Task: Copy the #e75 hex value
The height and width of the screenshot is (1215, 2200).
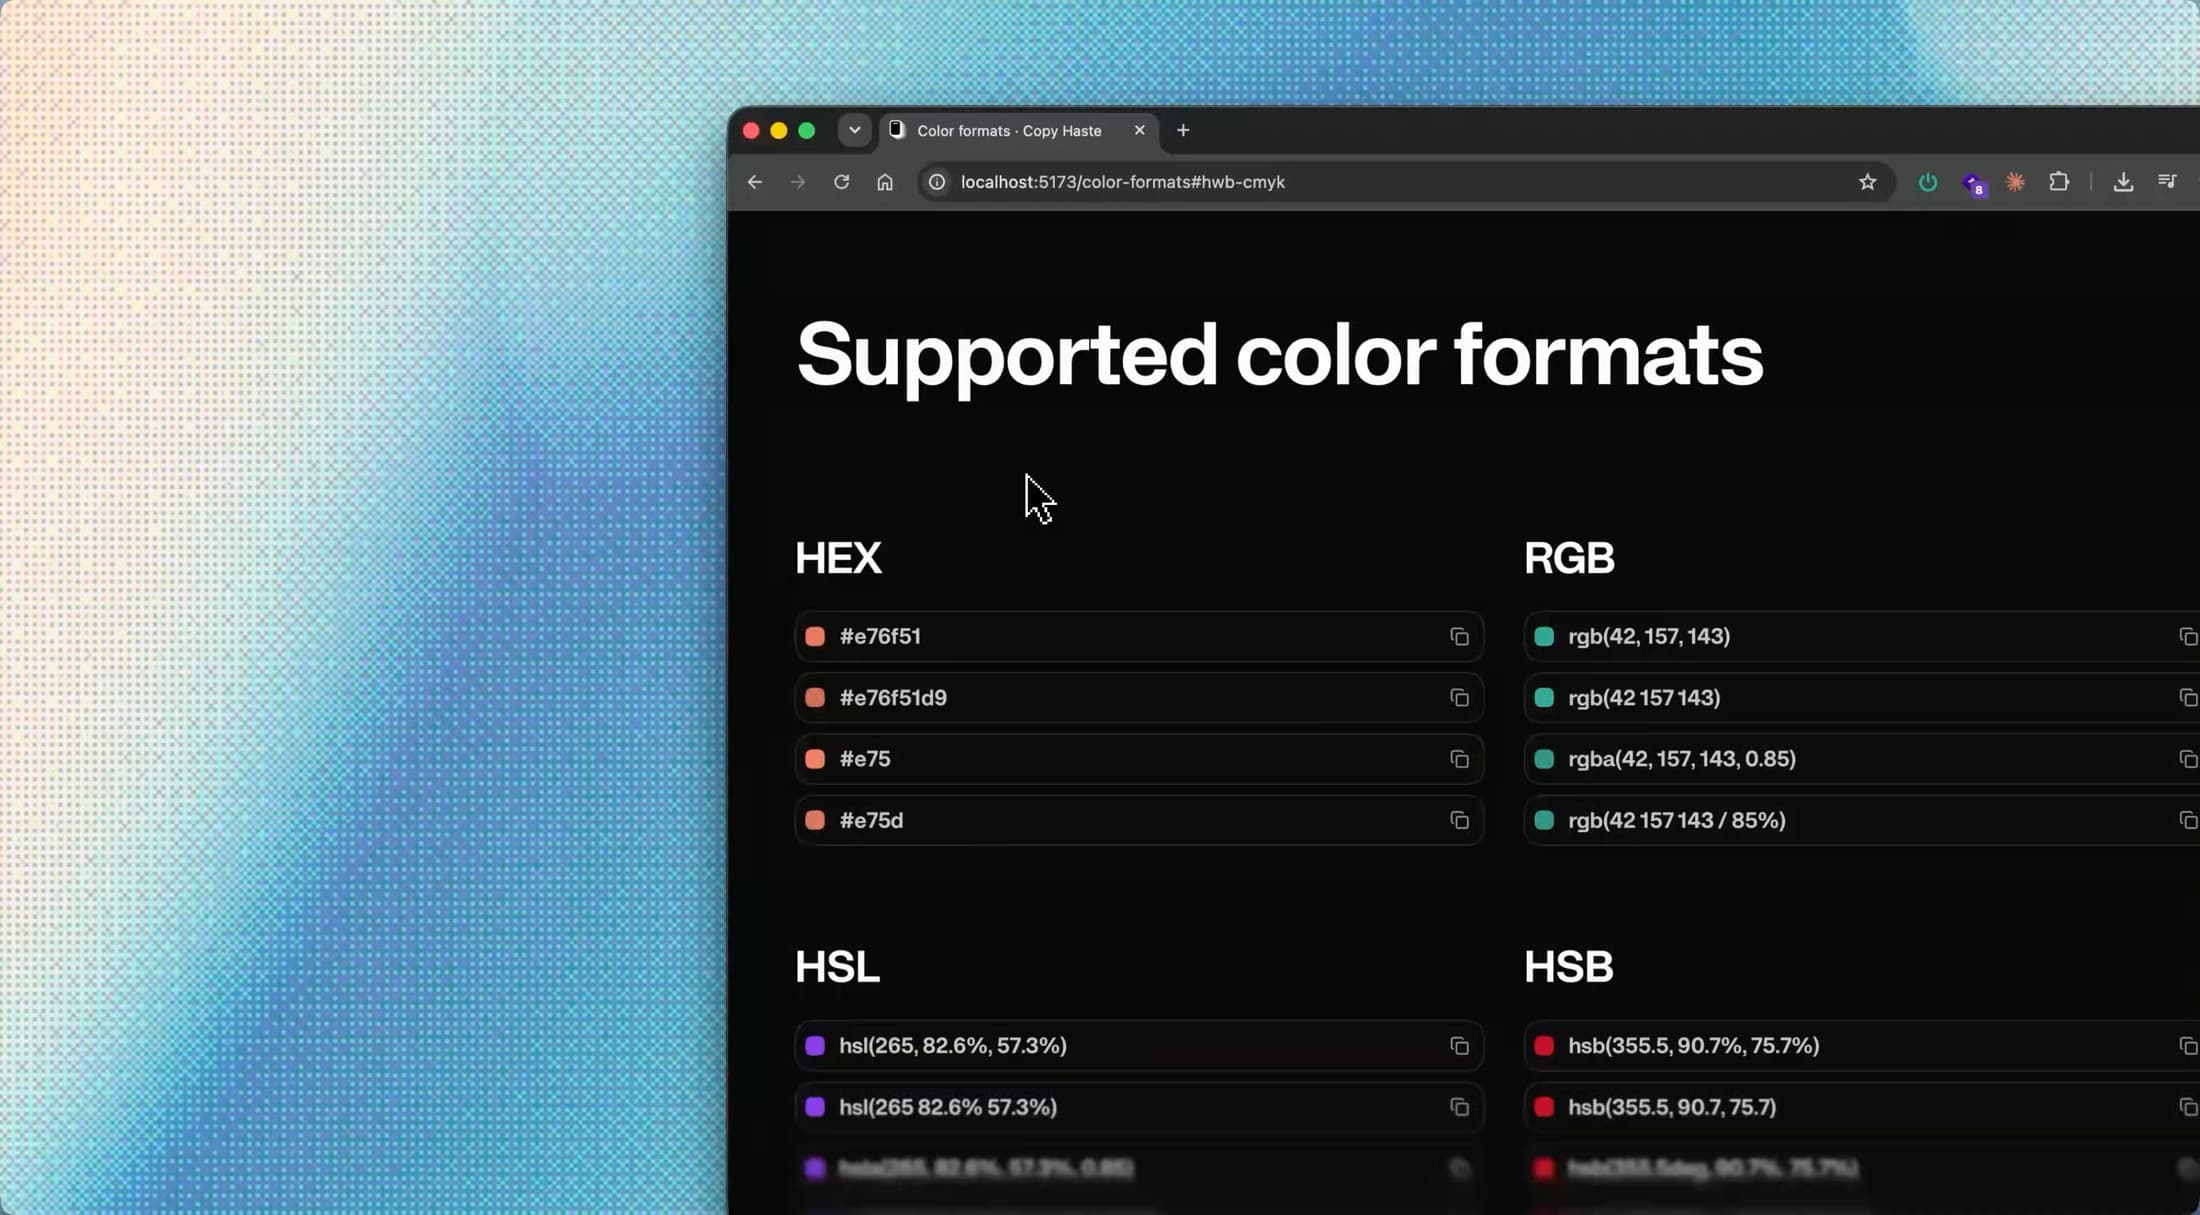Action: pos(1459,759)
